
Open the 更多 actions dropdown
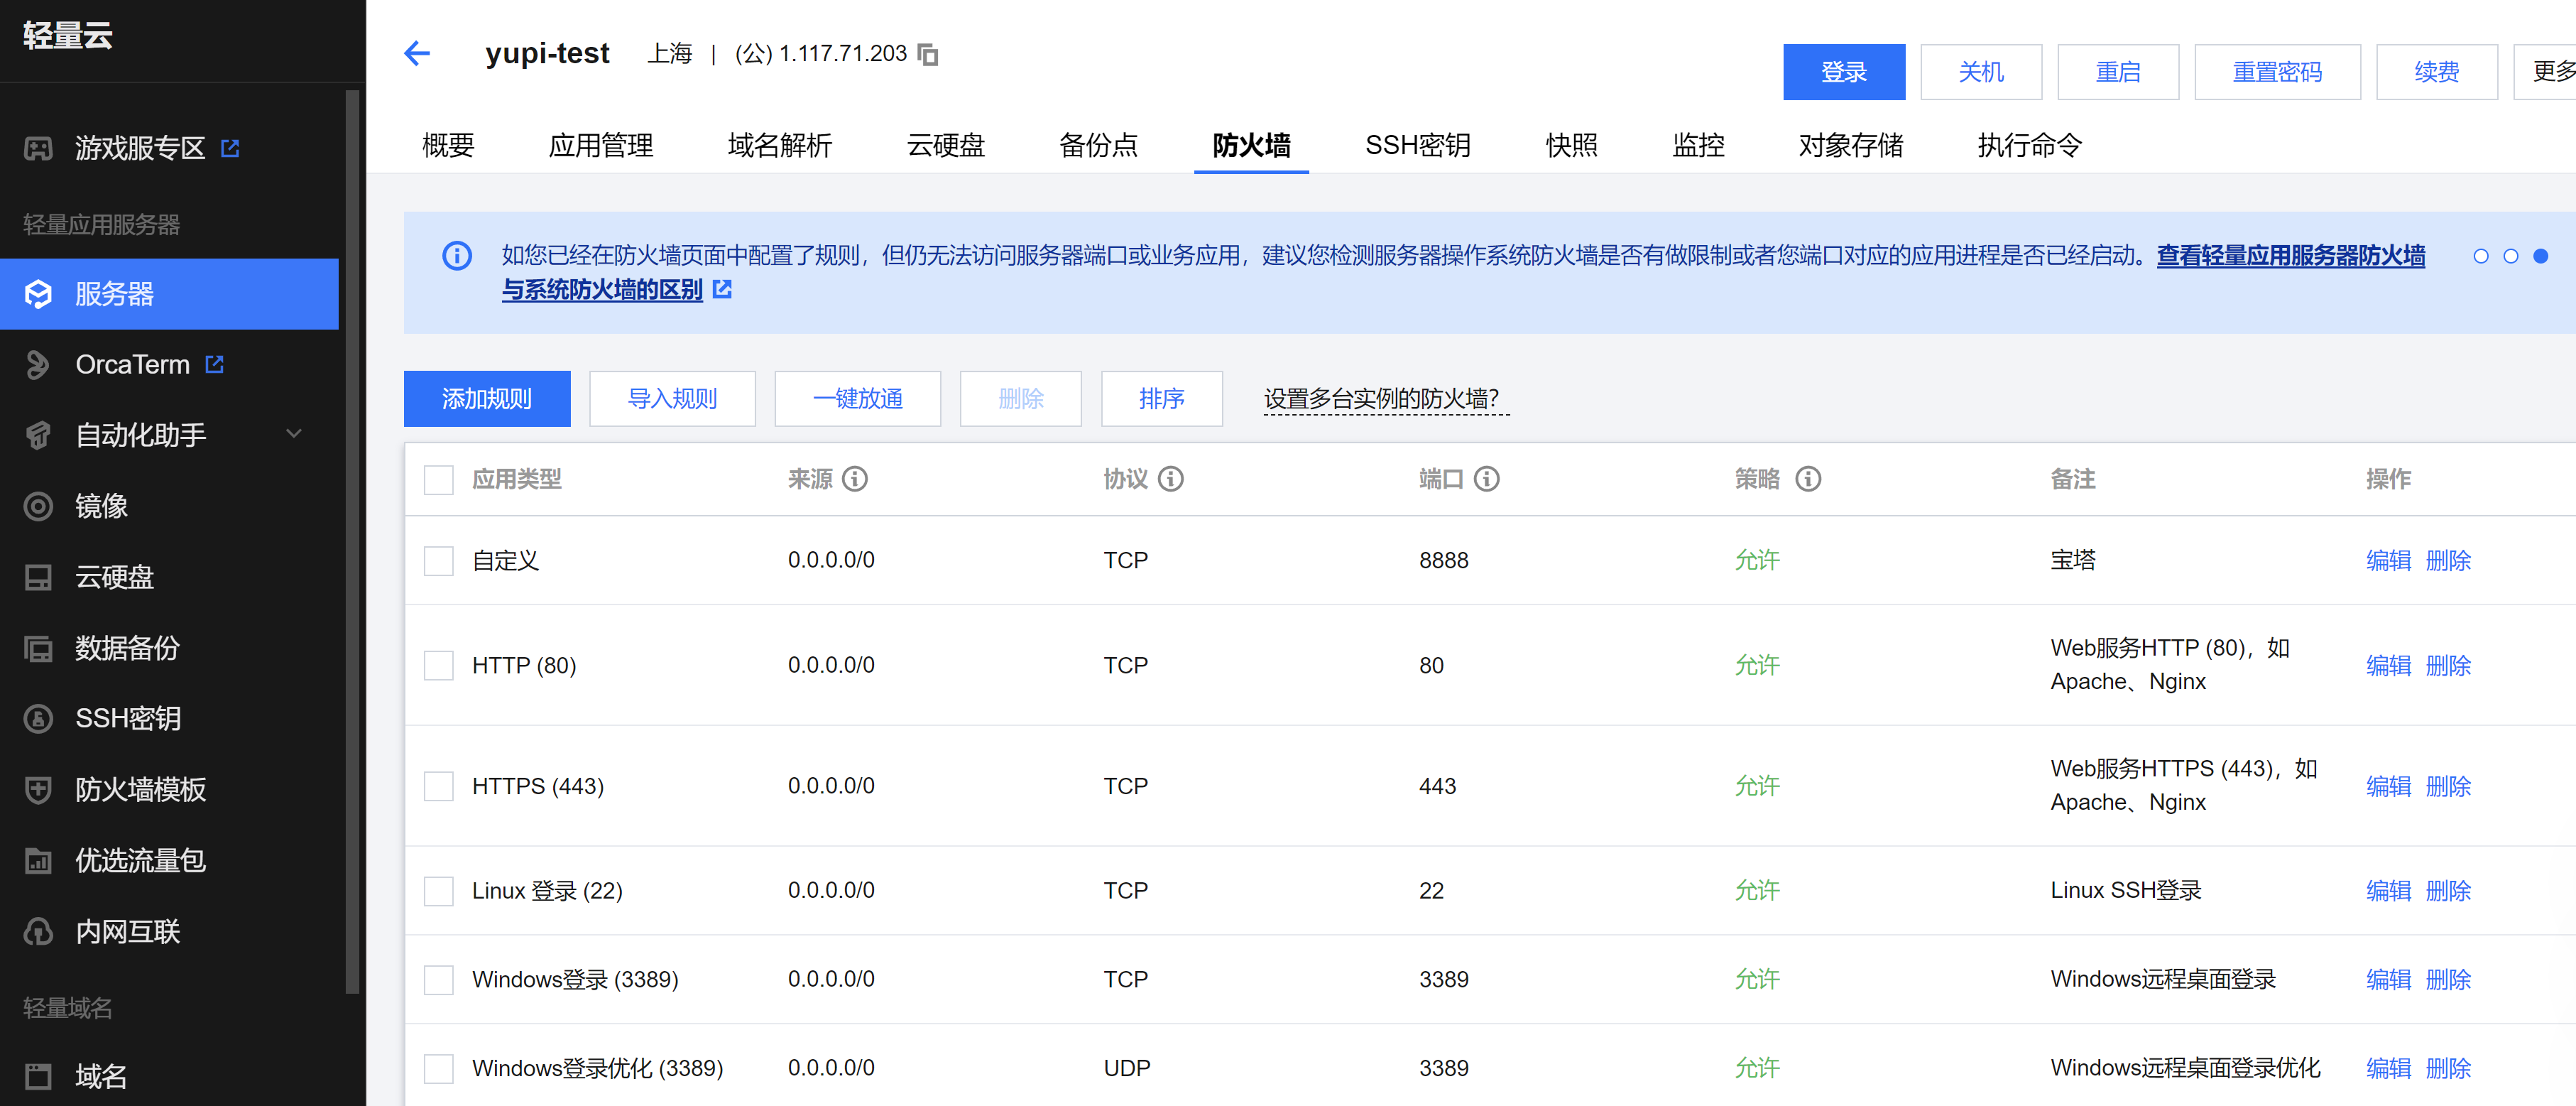point(2548,72)
